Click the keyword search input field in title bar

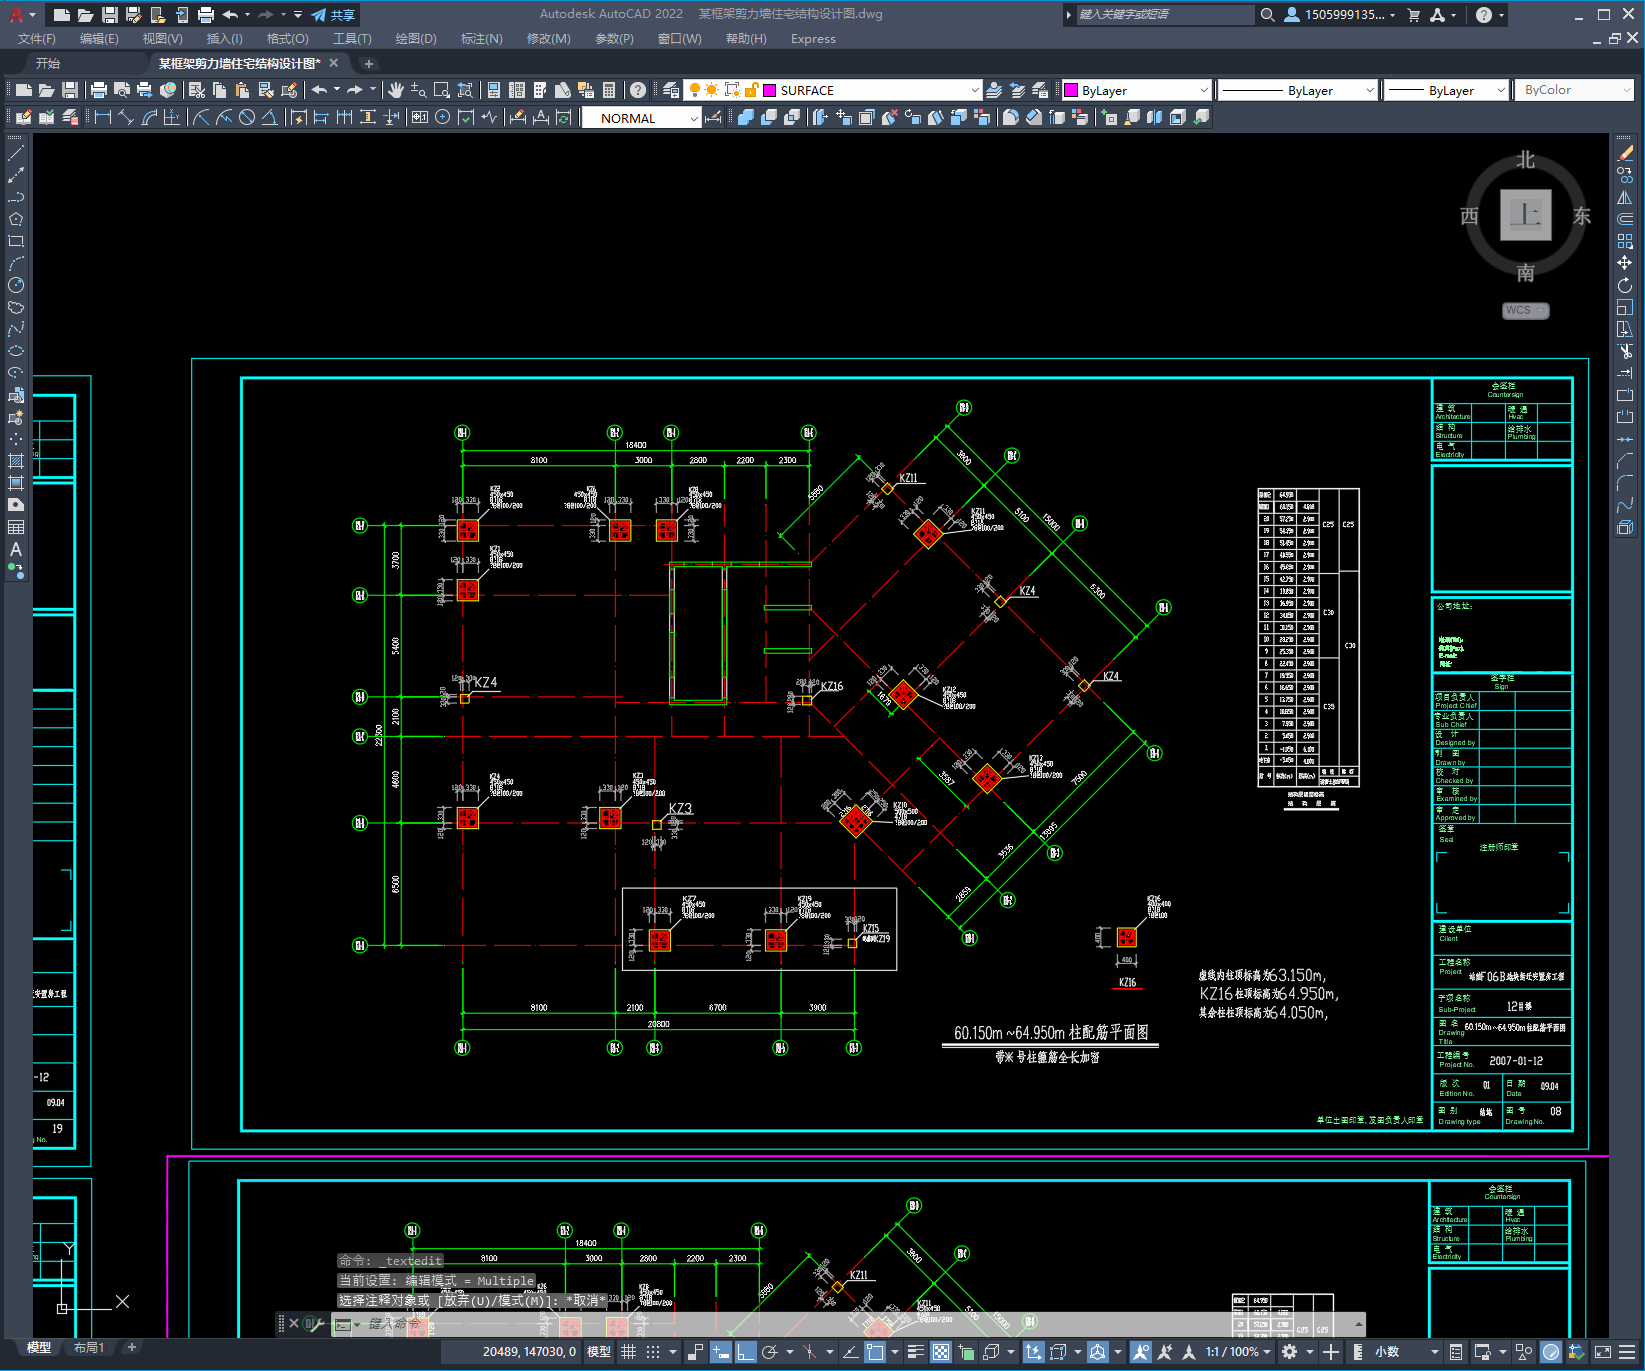pyautogui.click(x=1165, y=14)
